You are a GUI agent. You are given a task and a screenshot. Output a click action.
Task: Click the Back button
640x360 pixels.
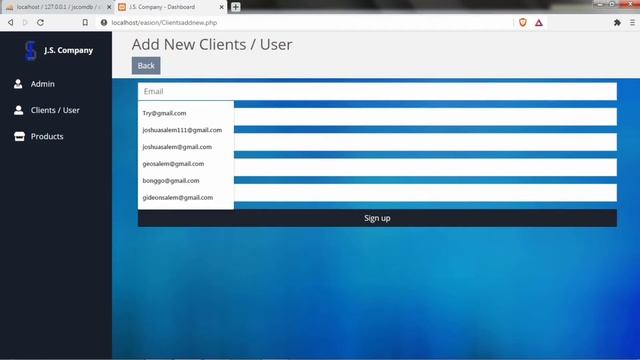click(x=146, y=66)
